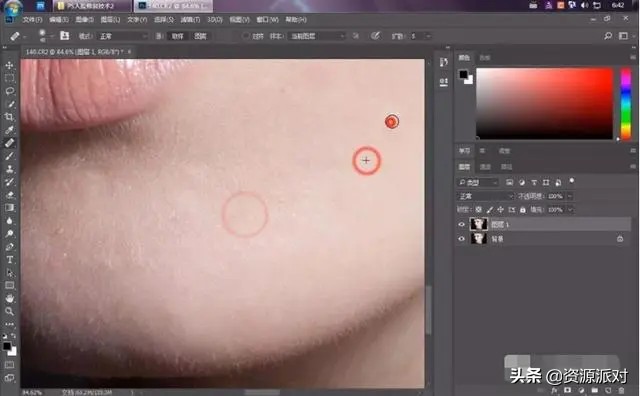The image size is (640, 396).
Task: Open the layer Opacity dropdown arrow
Action: [x=570, y=196]
